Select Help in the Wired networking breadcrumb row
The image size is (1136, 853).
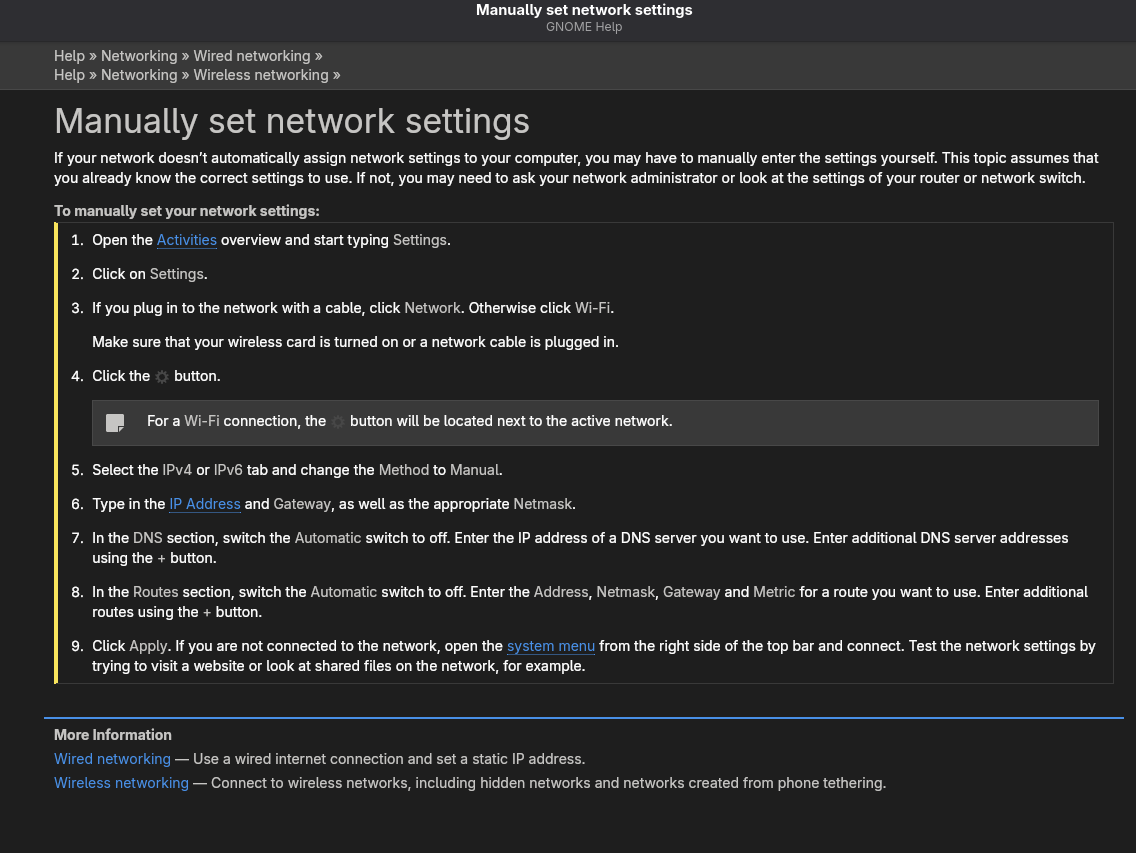(x=69, y=56)
